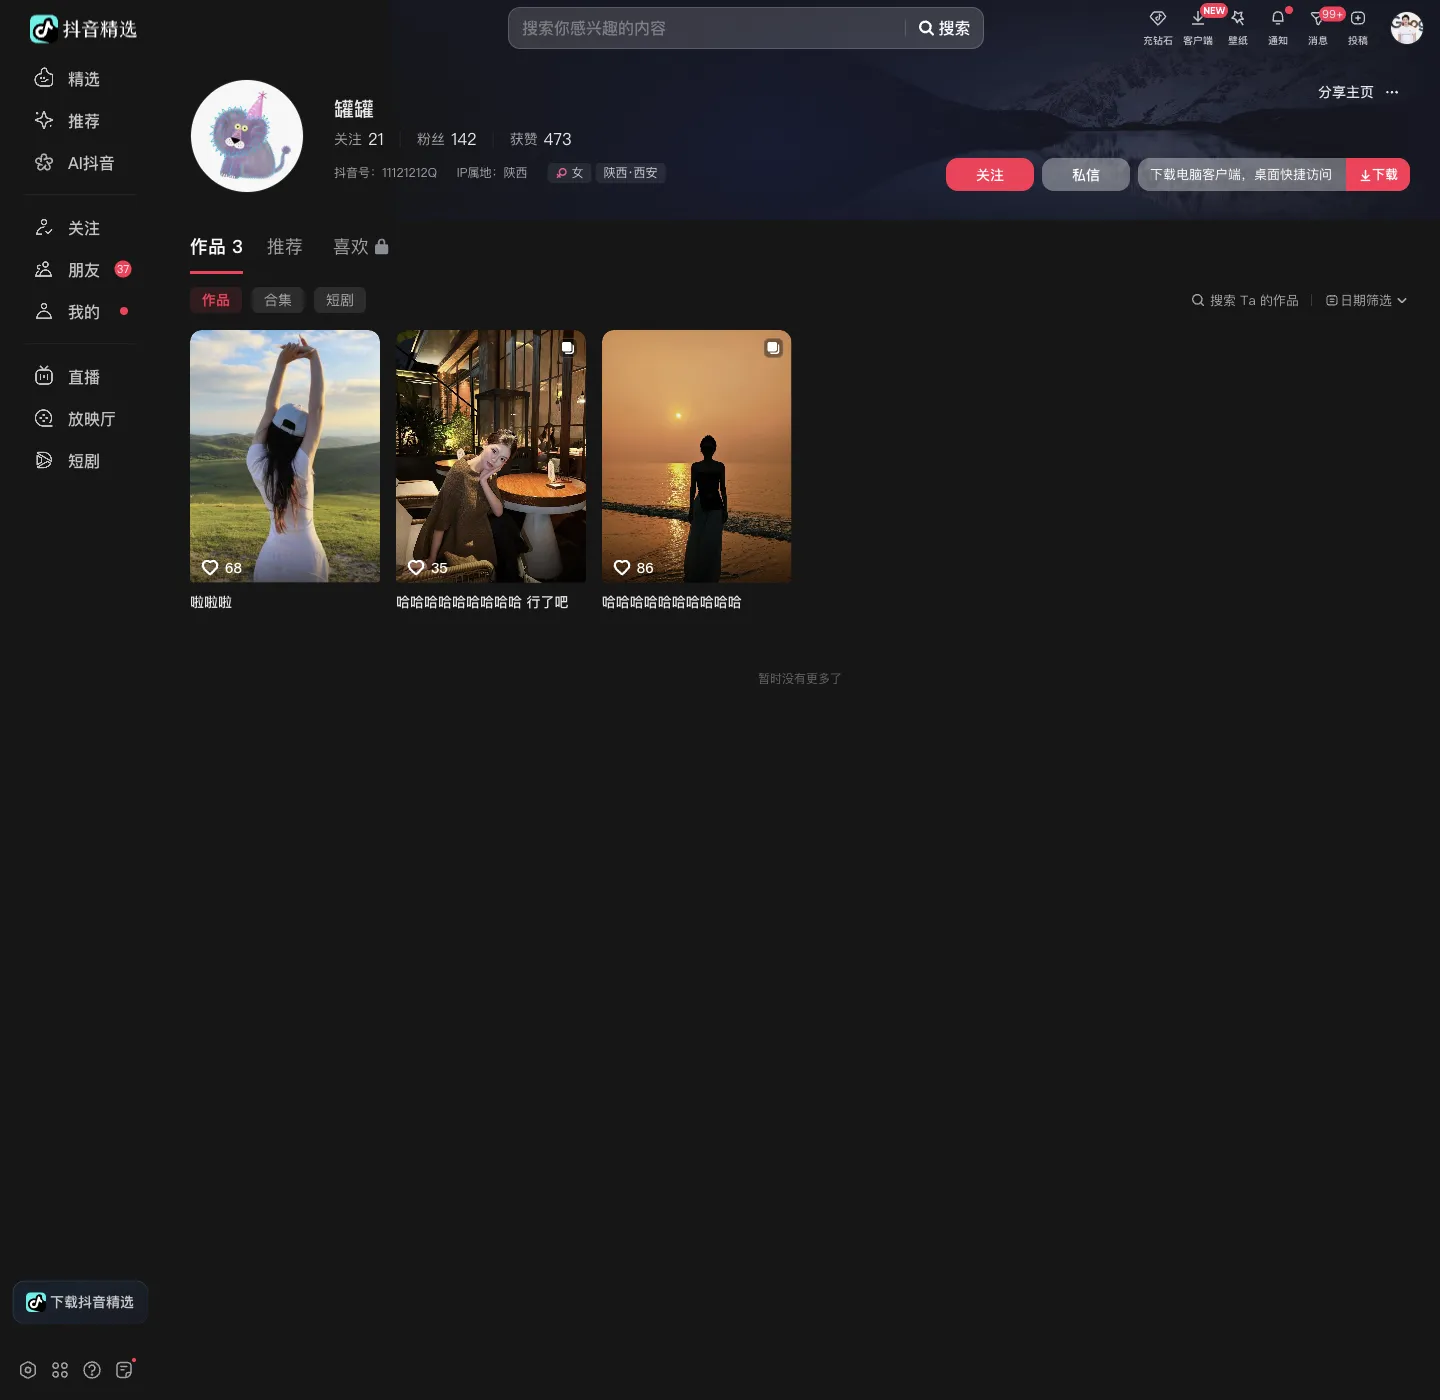Open 朋友 in the sidebar
The height and width of the screenshot is (1400, 1440).
click(x=68, y=270)
